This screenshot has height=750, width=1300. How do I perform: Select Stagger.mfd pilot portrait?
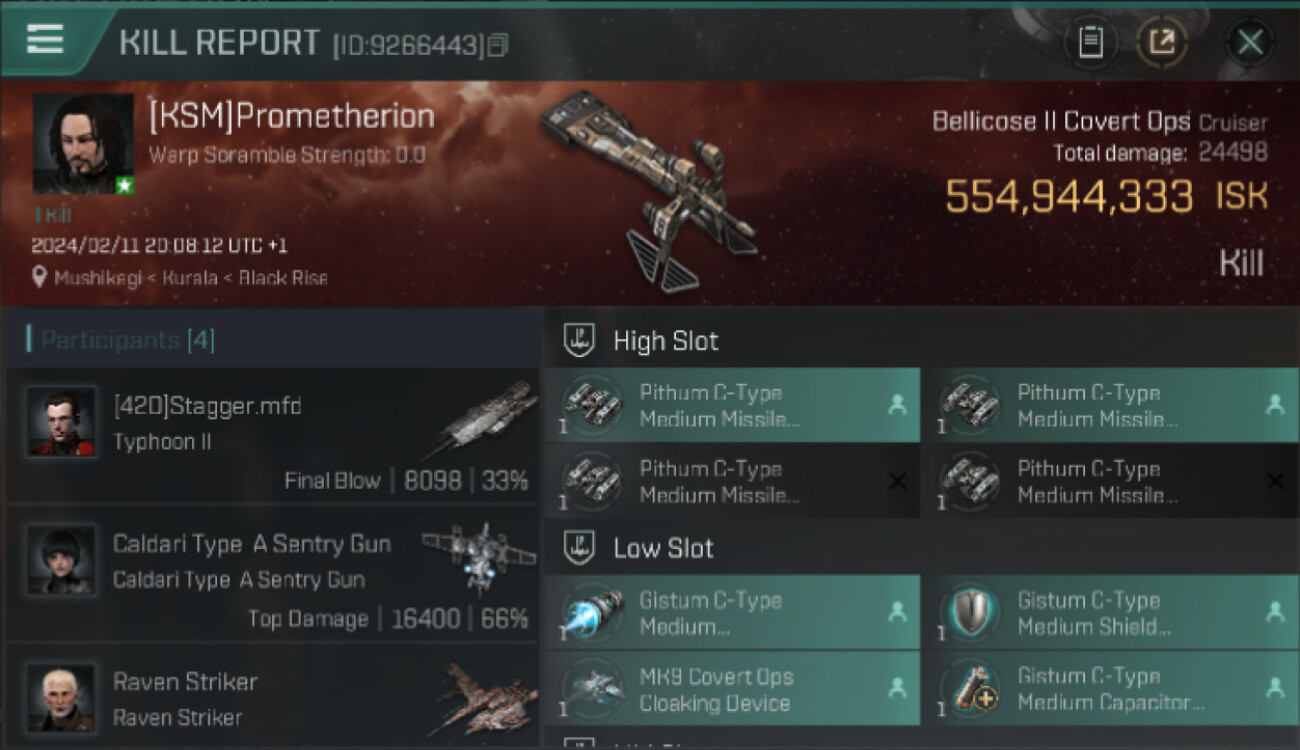pyautogui.click(x=62, y=422)
